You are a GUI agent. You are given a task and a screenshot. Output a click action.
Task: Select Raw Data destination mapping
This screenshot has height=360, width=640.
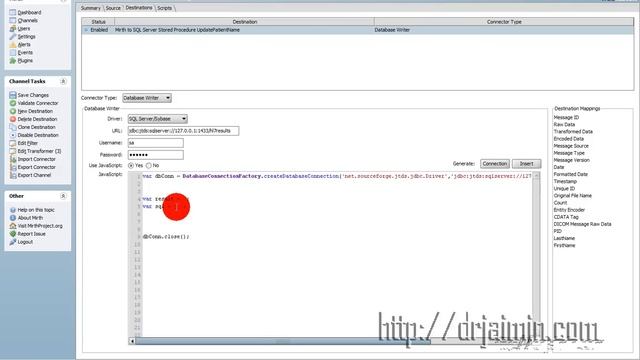564,124
